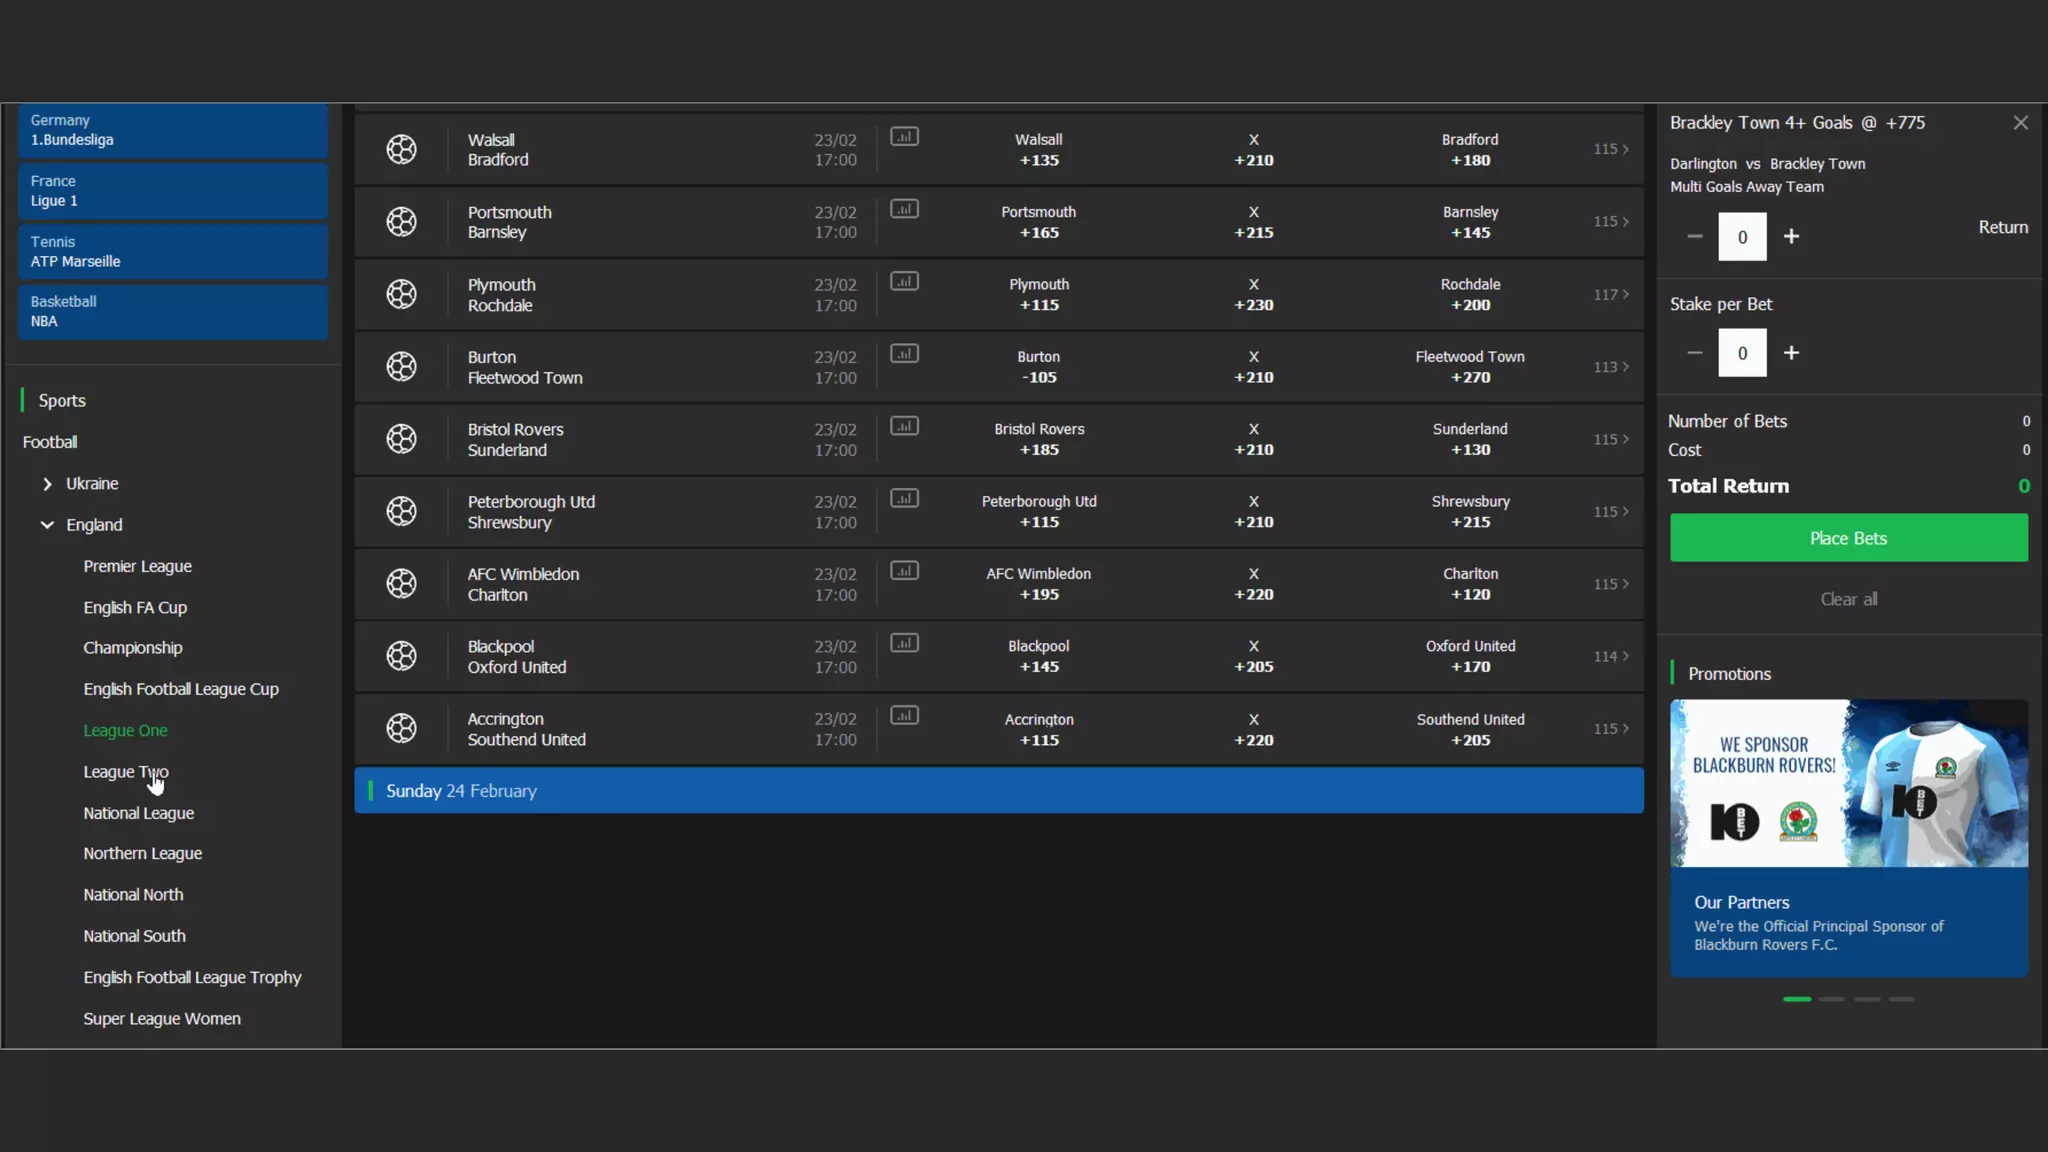
Task: Click the first promotions carousel indicator
Action: tap(1796, 999)
